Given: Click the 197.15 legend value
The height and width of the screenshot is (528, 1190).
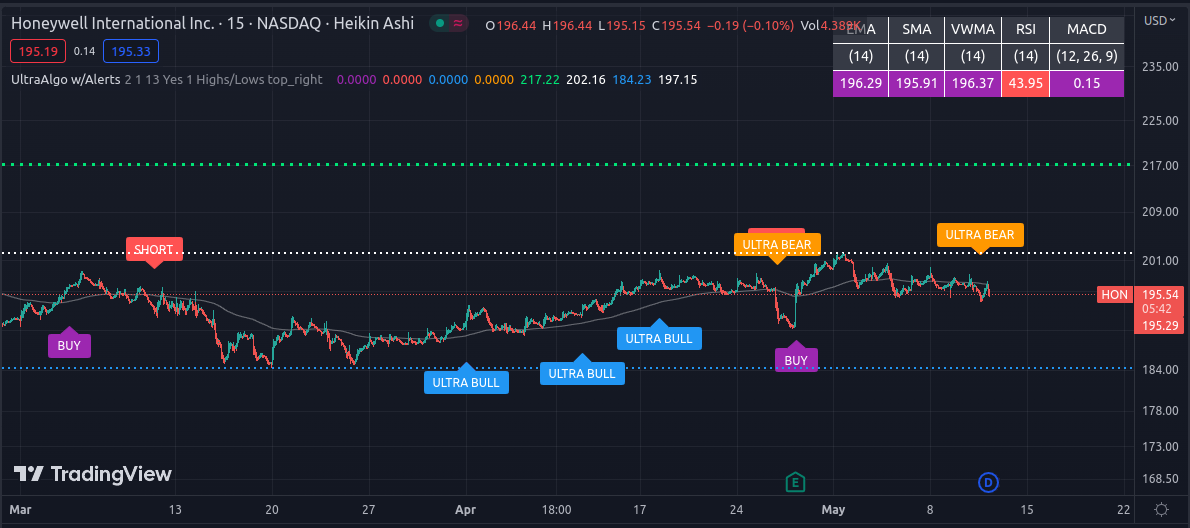Looking at the screenshot, I should pos(678,80).
